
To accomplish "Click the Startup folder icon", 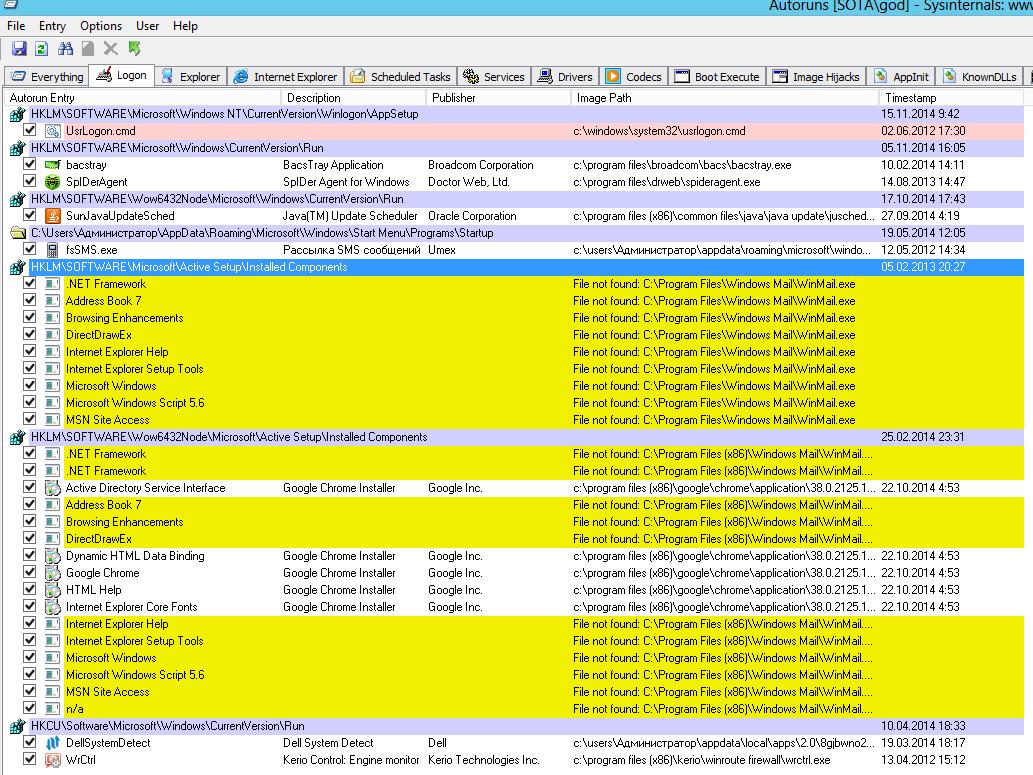I will [x=18, y=233].
